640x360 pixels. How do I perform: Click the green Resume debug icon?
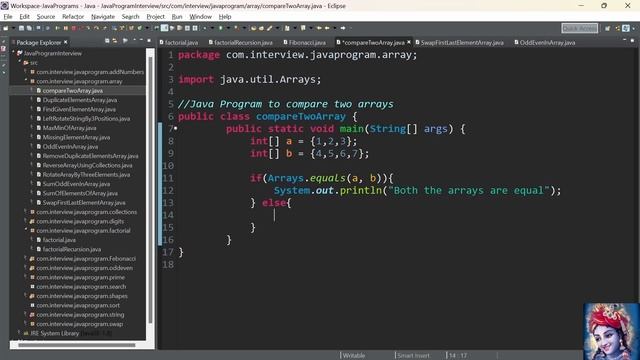[57, 28]
